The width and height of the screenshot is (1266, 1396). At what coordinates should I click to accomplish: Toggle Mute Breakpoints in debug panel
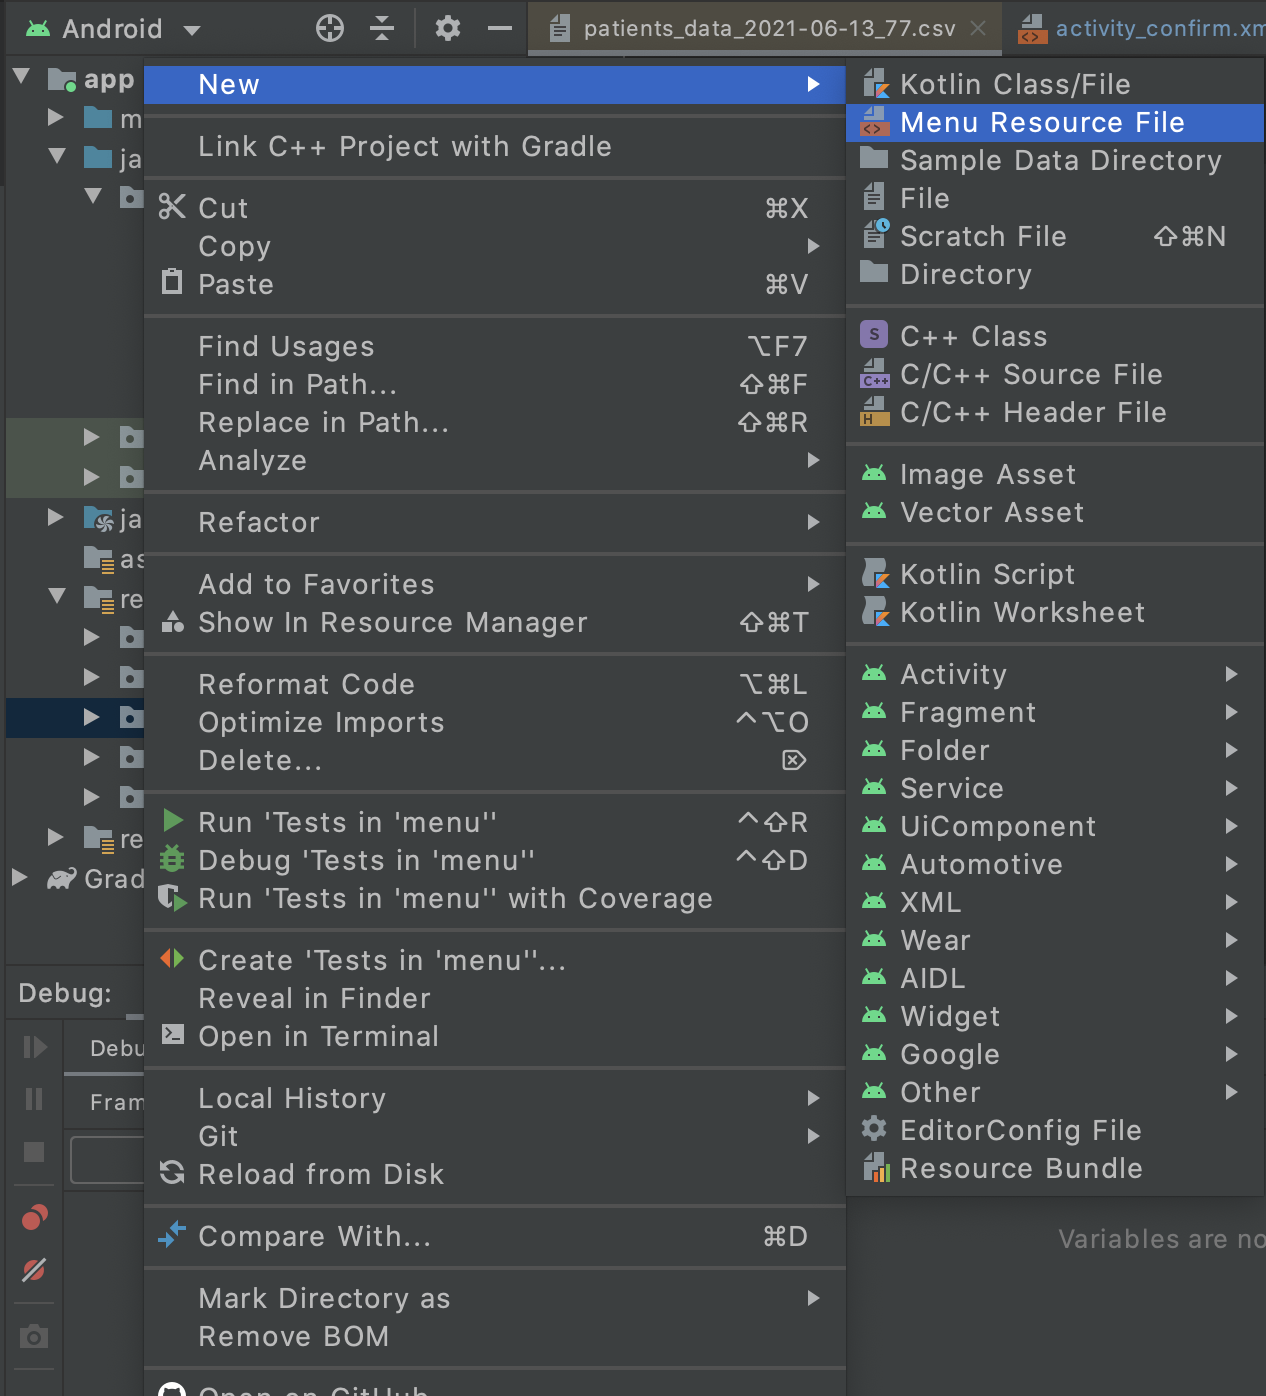tap(34, 1270)
